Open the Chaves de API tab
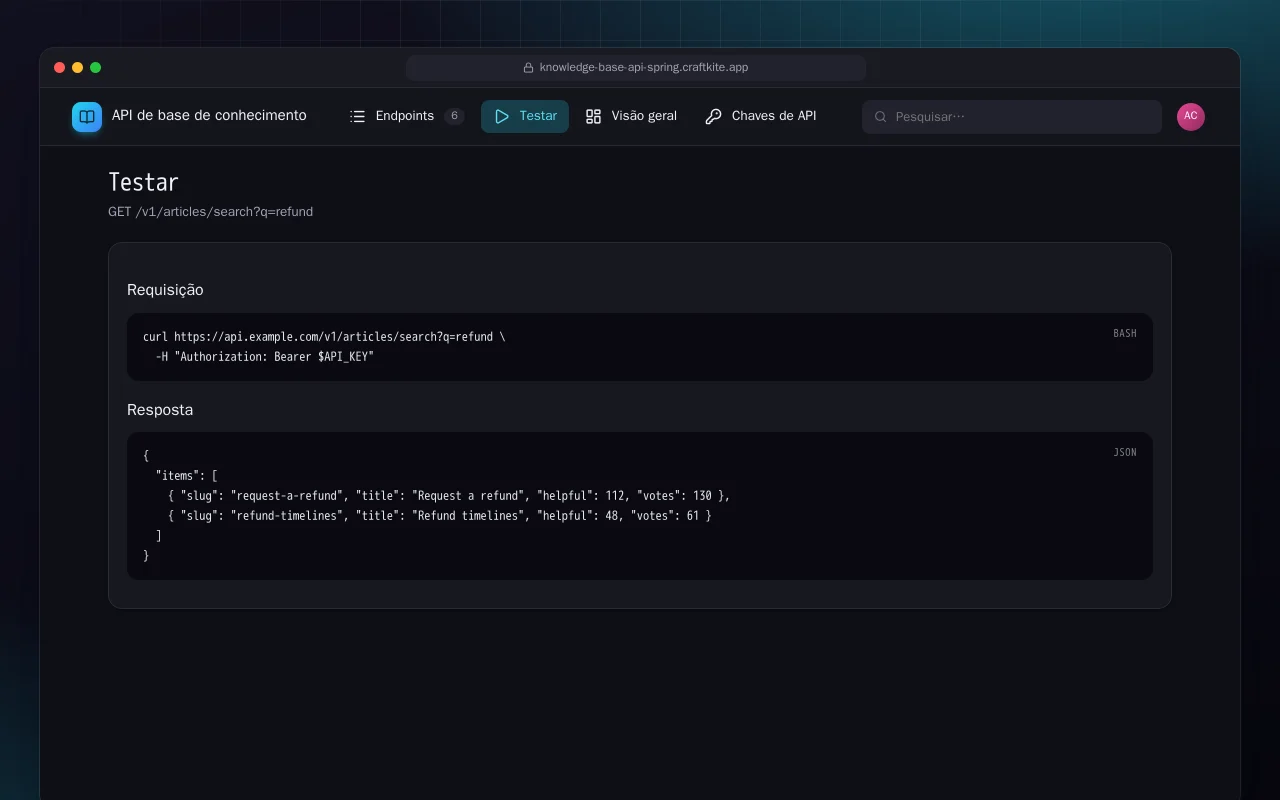1280x800 pixels. (761, 116)
